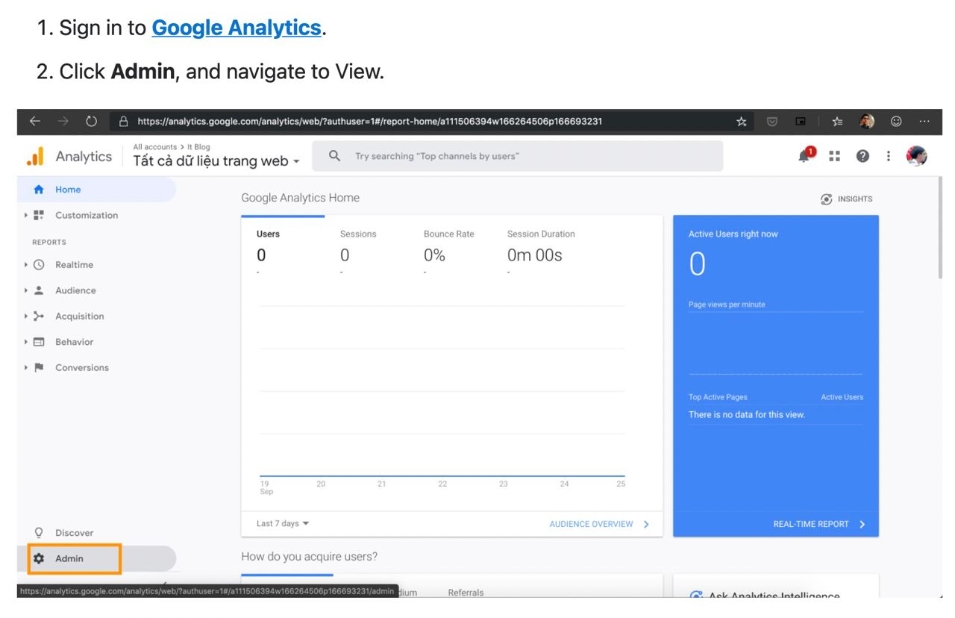
Task: Open the Real-Time Report link
Action: pyautogui.click(x=818, y=524)
